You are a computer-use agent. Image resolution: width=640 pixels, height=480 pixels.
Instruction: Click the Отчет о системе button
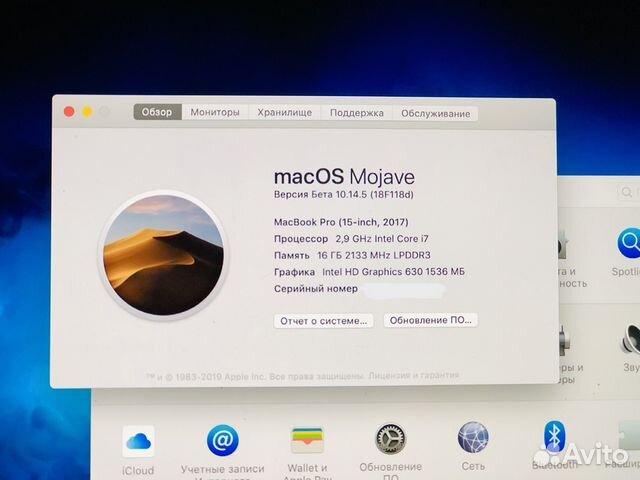[323, 321]
